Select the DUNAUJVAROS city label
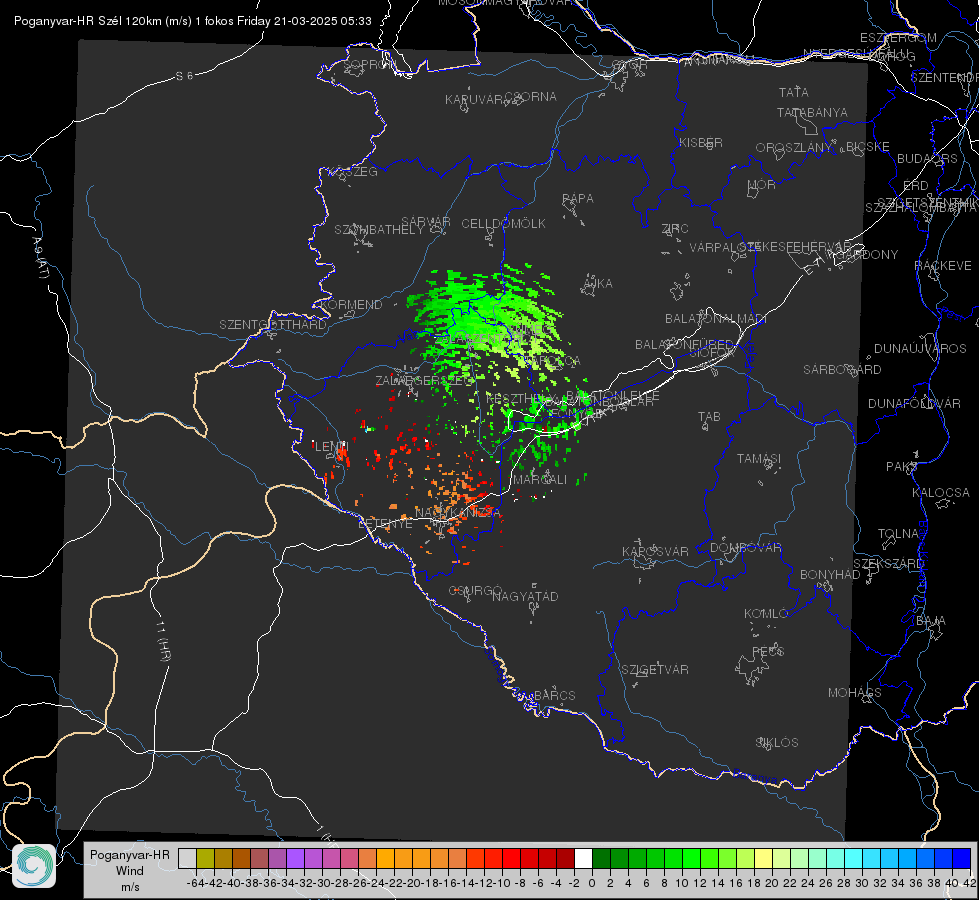The width and height of the screenshot is (979, 900). tap(920, 348)
